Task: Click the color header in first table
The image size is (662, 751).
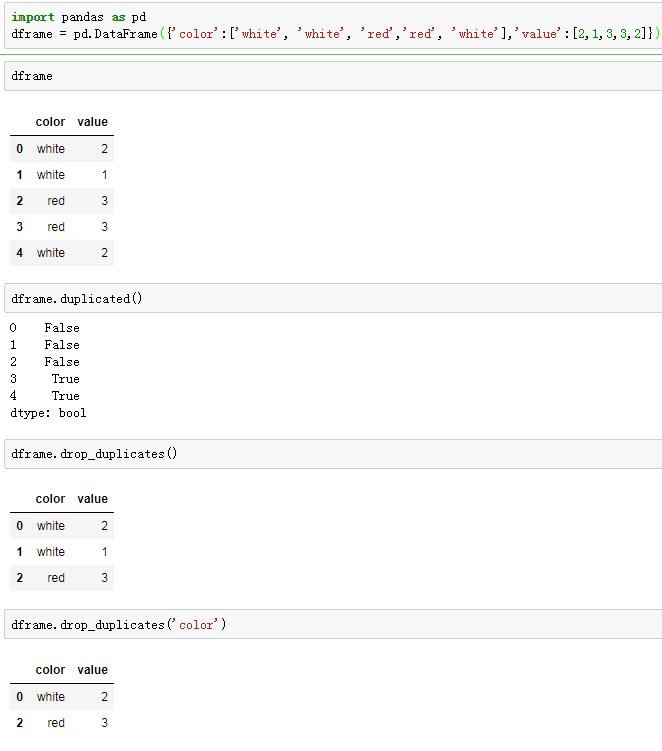Action: coord(50,122)
